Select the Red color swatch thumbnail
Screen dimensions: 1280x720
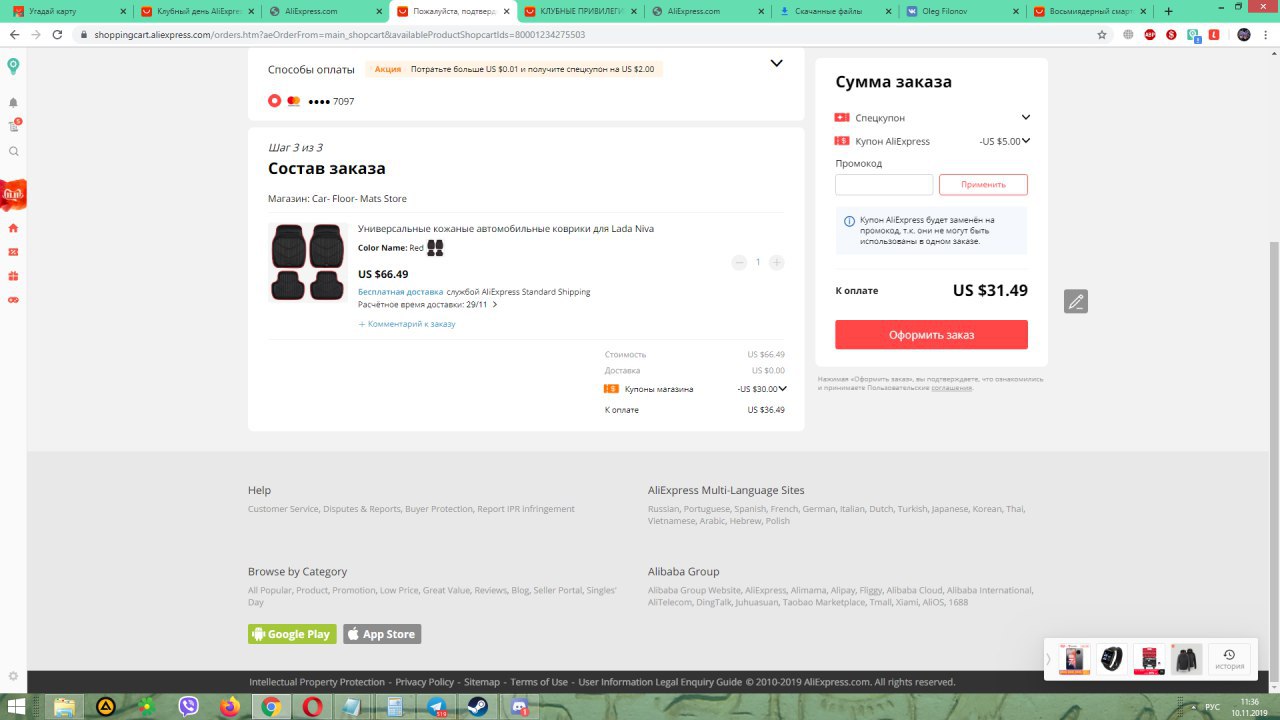click(435, 248)
